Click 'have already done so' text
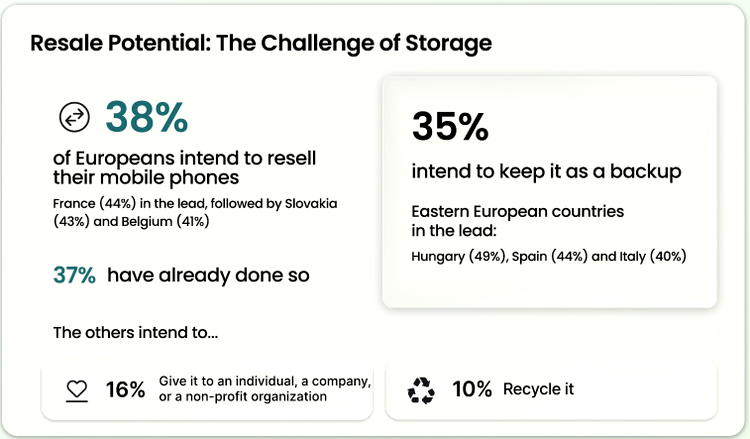The image size is (750, 439). pyautogui.click(x=207, y=276)
